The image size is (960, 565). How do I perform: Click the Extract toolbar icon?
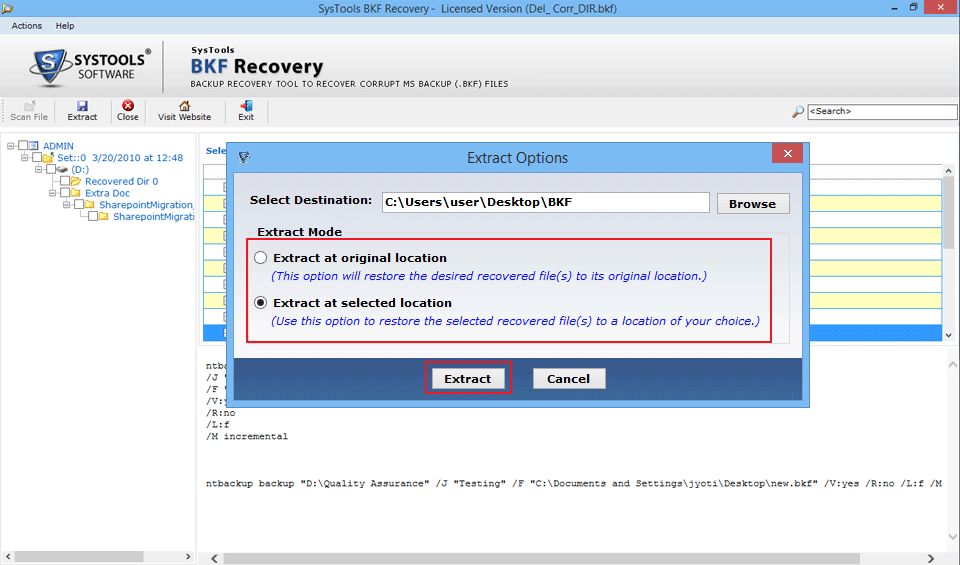click(x=82, y=106)
